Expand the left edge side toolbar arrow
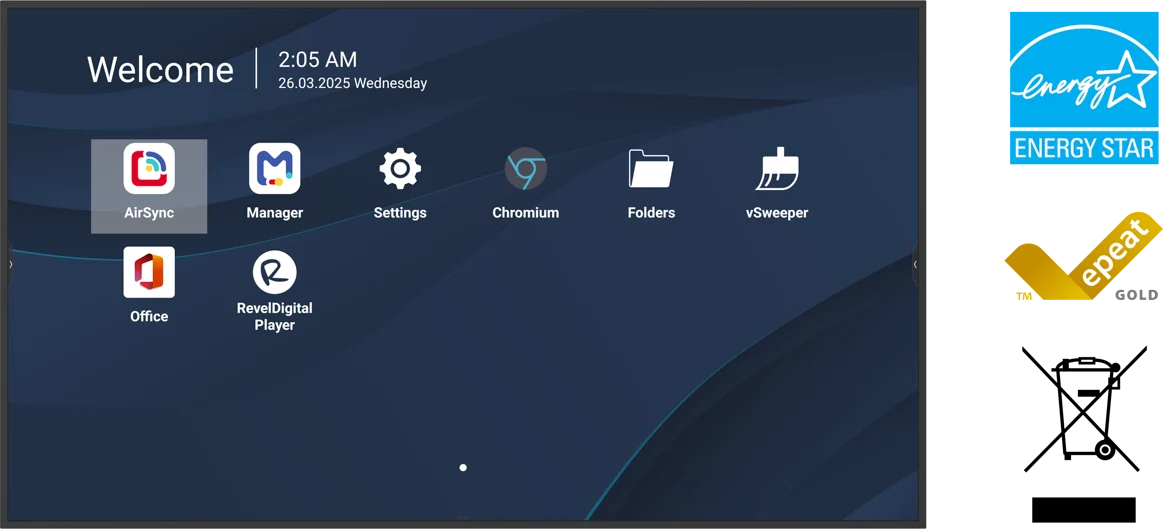This screenshot has height=529, width=1163. (x=10, y=263)
